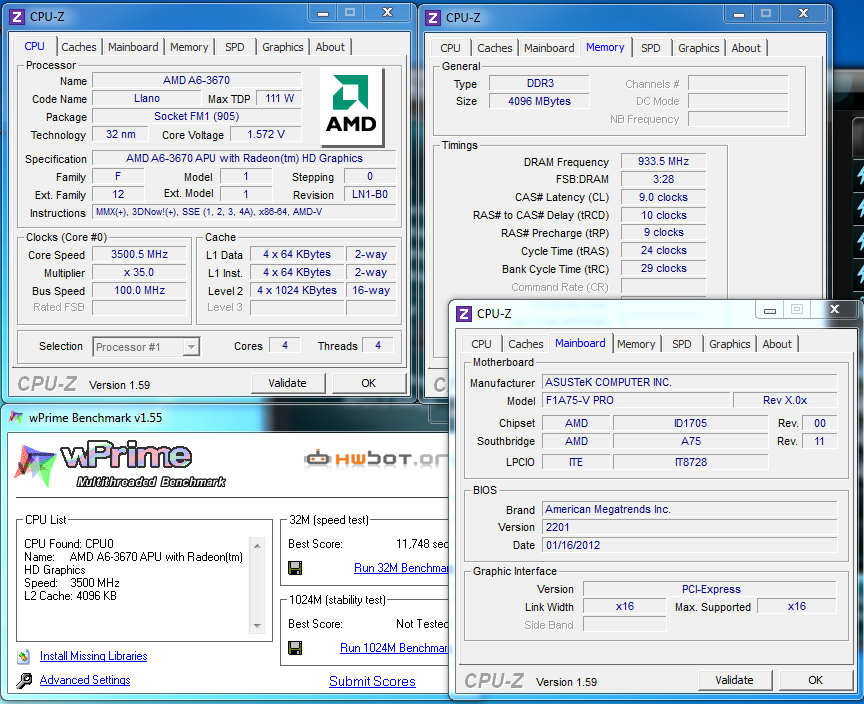Image resolution: width=864 pixels, height=704 pixels.
Task: Click the BIOS Version field 2201
Action: point(690,527)
